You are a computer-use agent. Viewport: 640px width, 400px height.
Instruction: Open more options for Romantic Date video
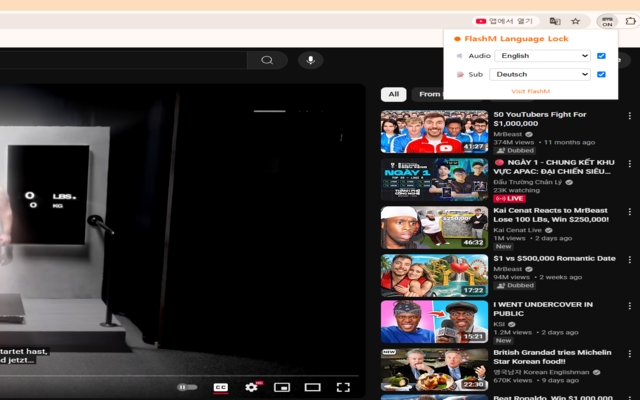pos(629,260)
